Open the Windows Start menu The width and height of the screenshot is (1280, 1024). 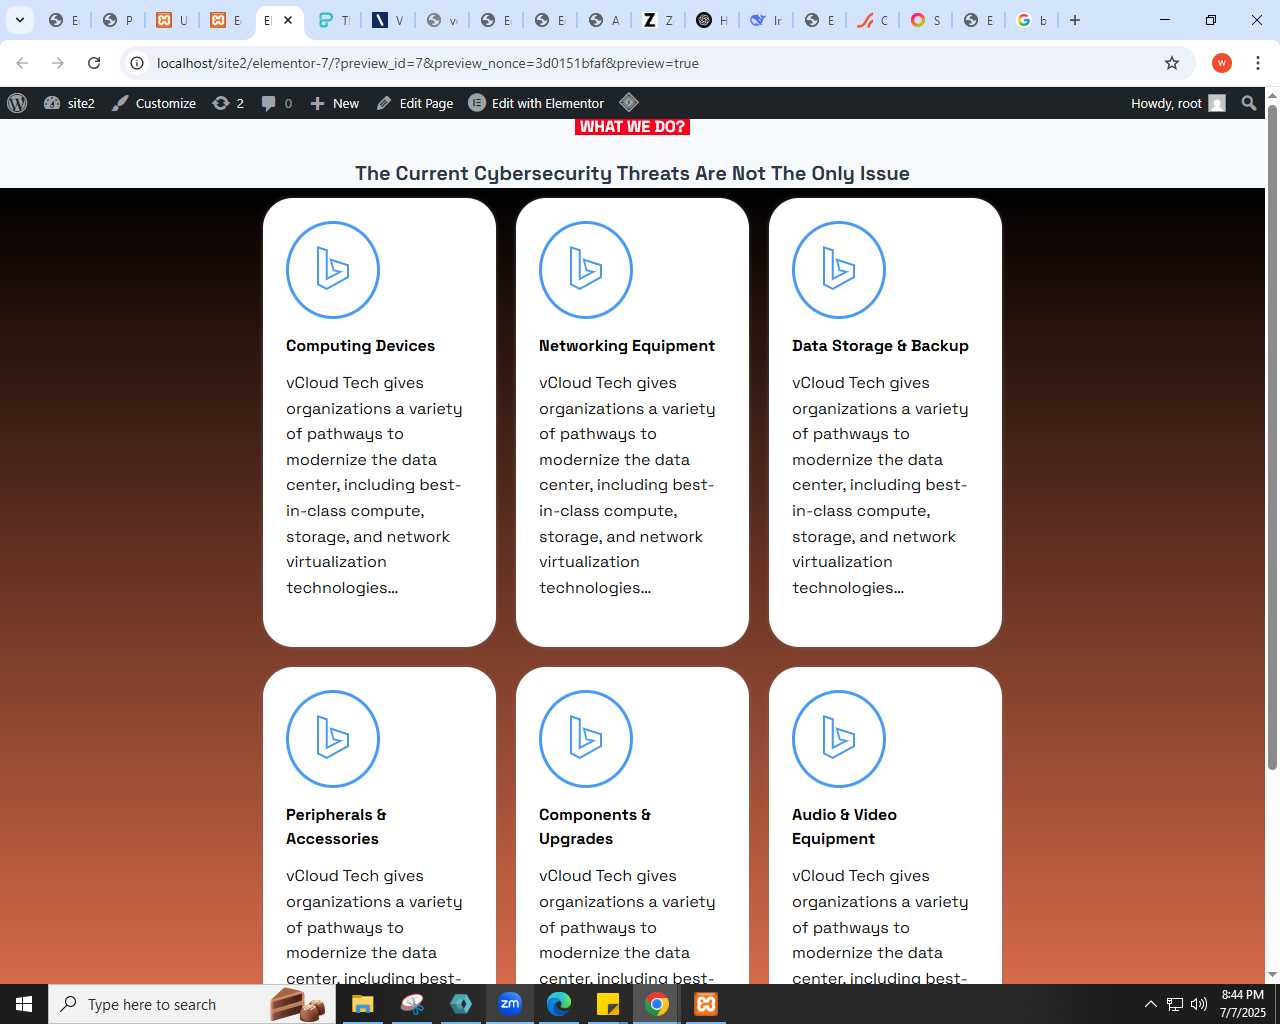pos(24,1004)
